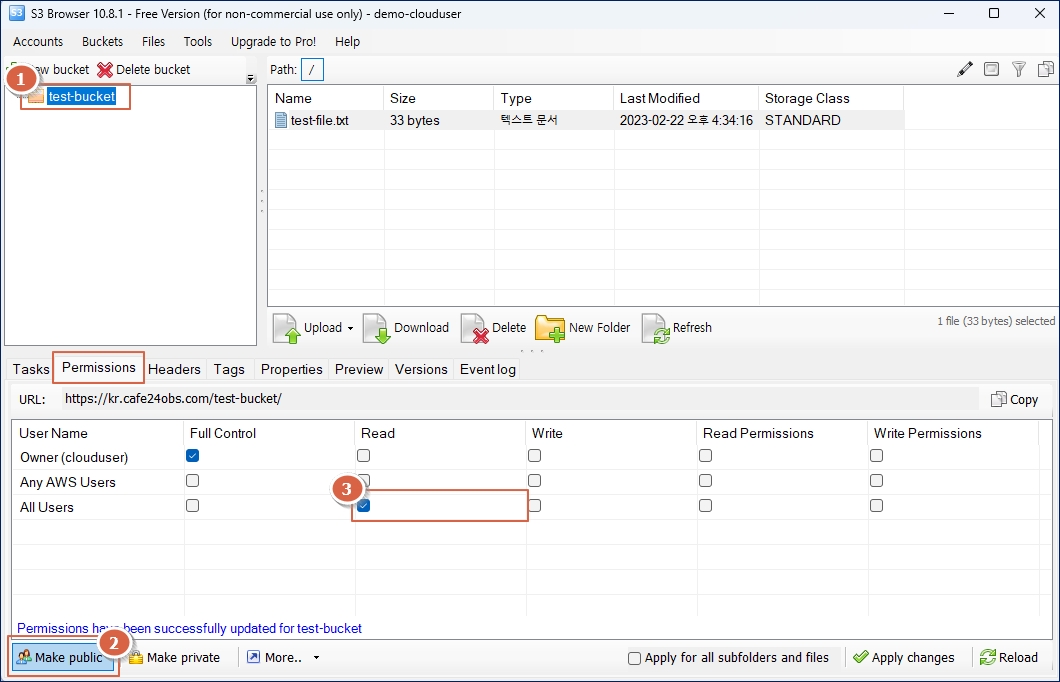Click the Make private button
Screen dimensions: 1060x682
[174, 657]
